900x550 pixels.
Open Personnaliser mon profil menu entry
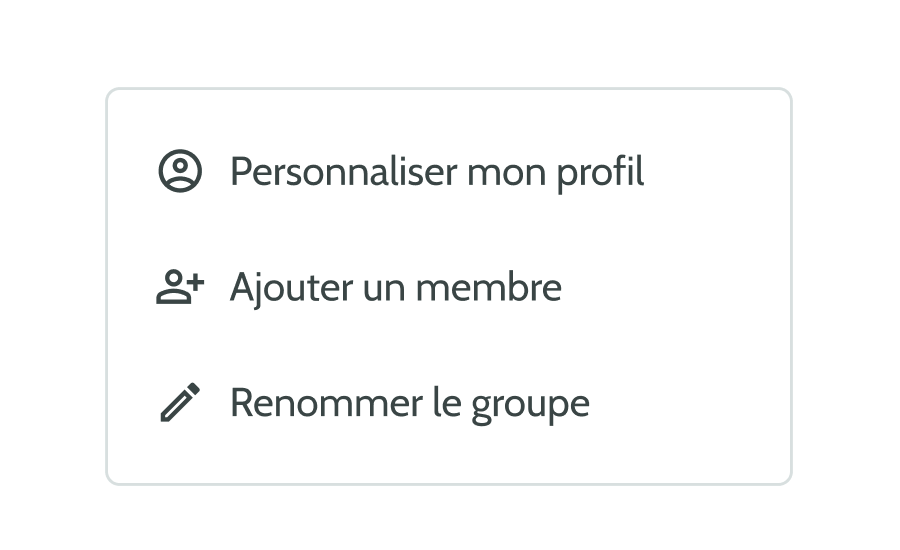point(449,171)
